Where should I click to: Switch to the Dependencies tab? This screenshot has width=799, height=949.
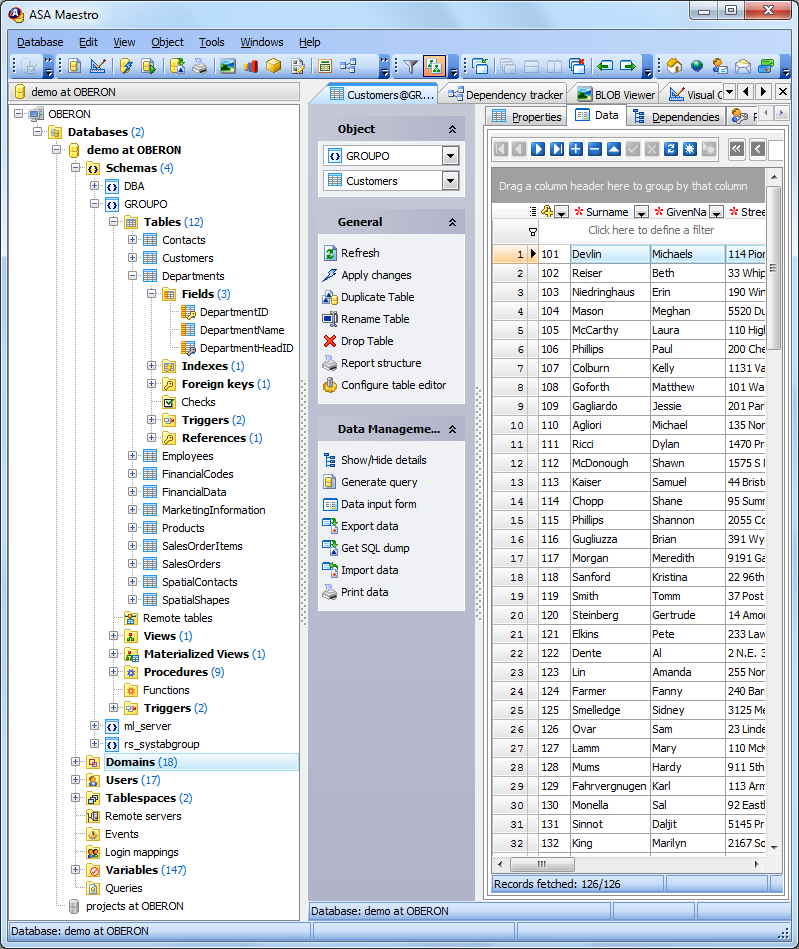pyautogui.click(x=684, y=116)
